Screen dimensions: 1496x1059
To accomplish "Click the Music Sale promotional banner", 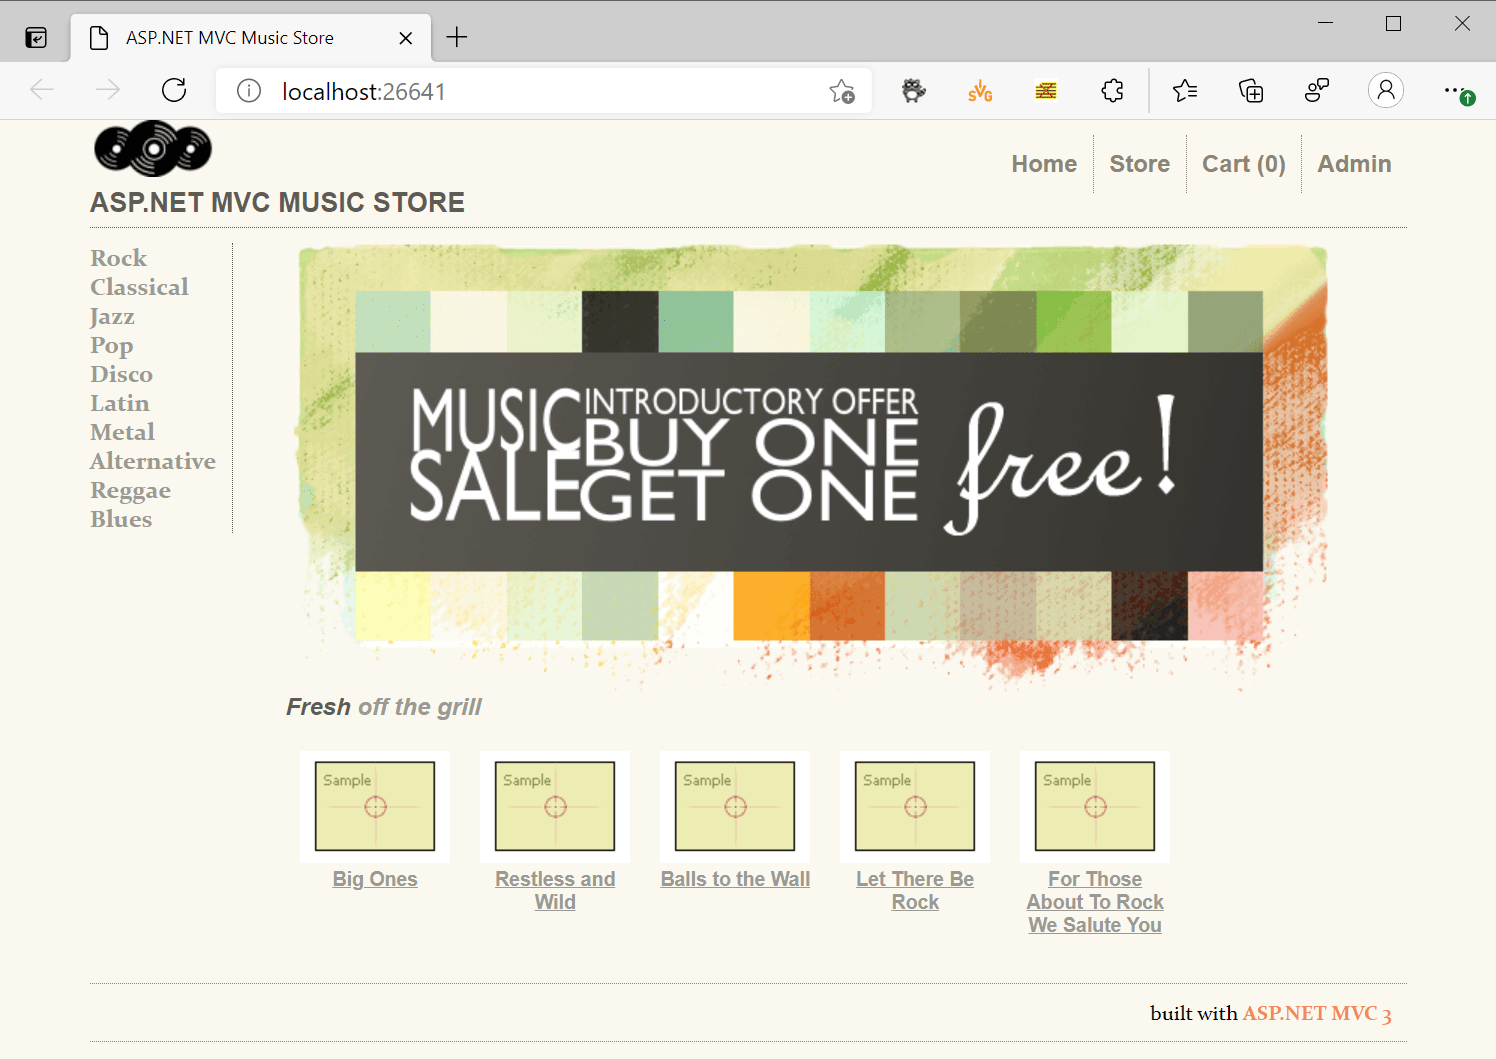I will (x=812, y=466).
